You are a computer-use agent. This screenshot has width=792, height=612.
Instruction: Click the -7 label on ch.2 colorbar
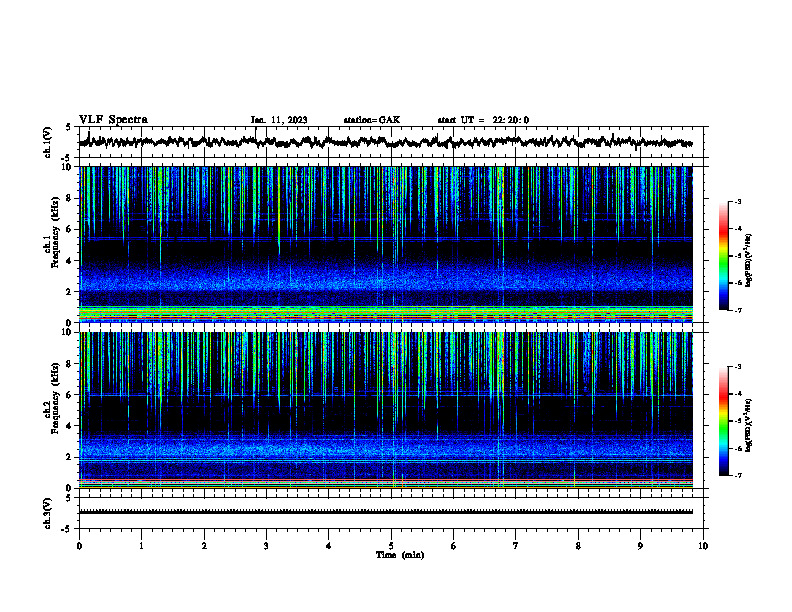pyautogui.click(x=737, y=475)
